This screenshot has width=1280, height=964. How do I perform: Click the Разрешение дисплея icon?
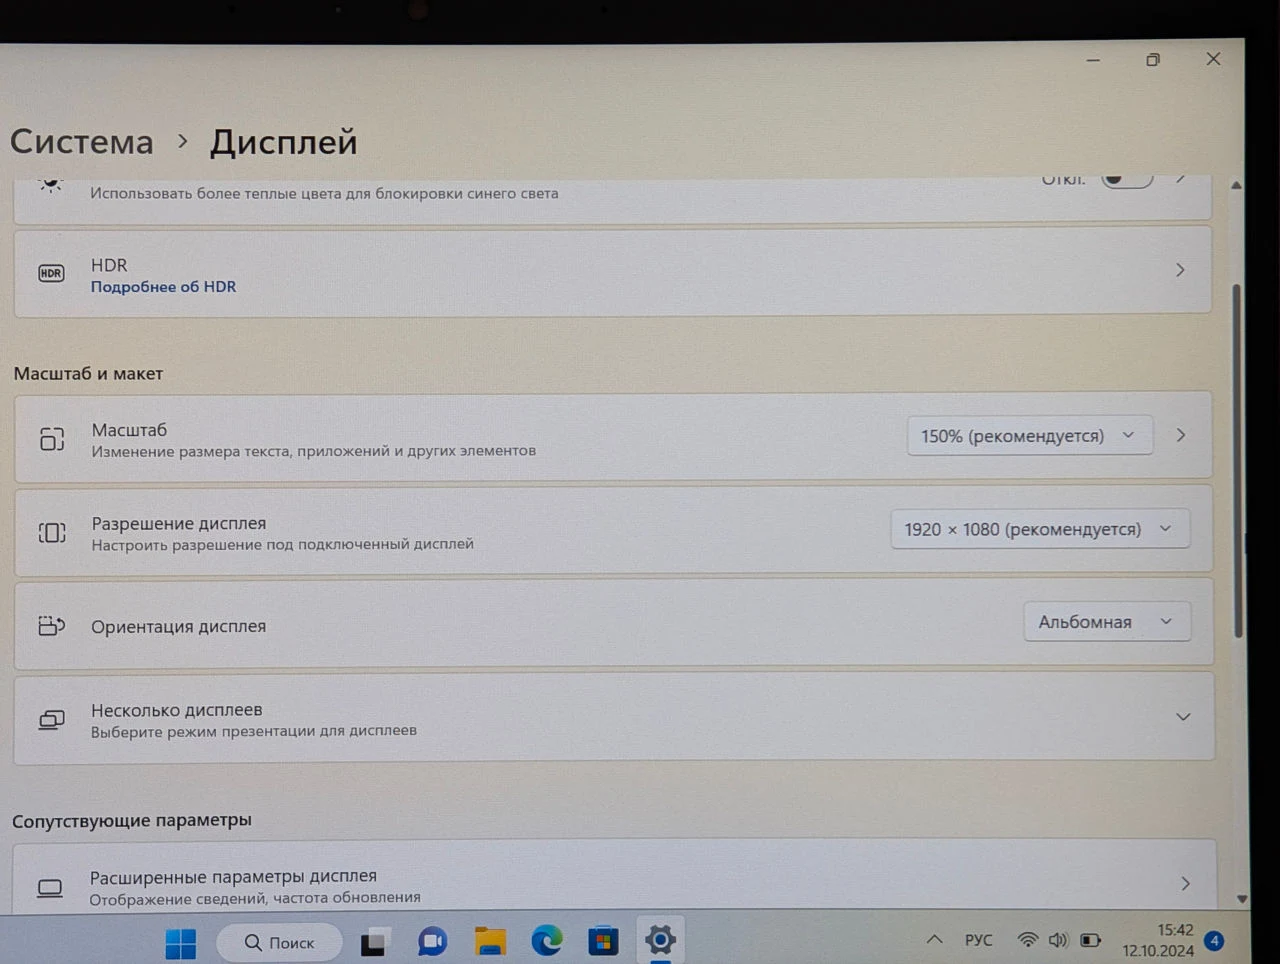[52, 533]
